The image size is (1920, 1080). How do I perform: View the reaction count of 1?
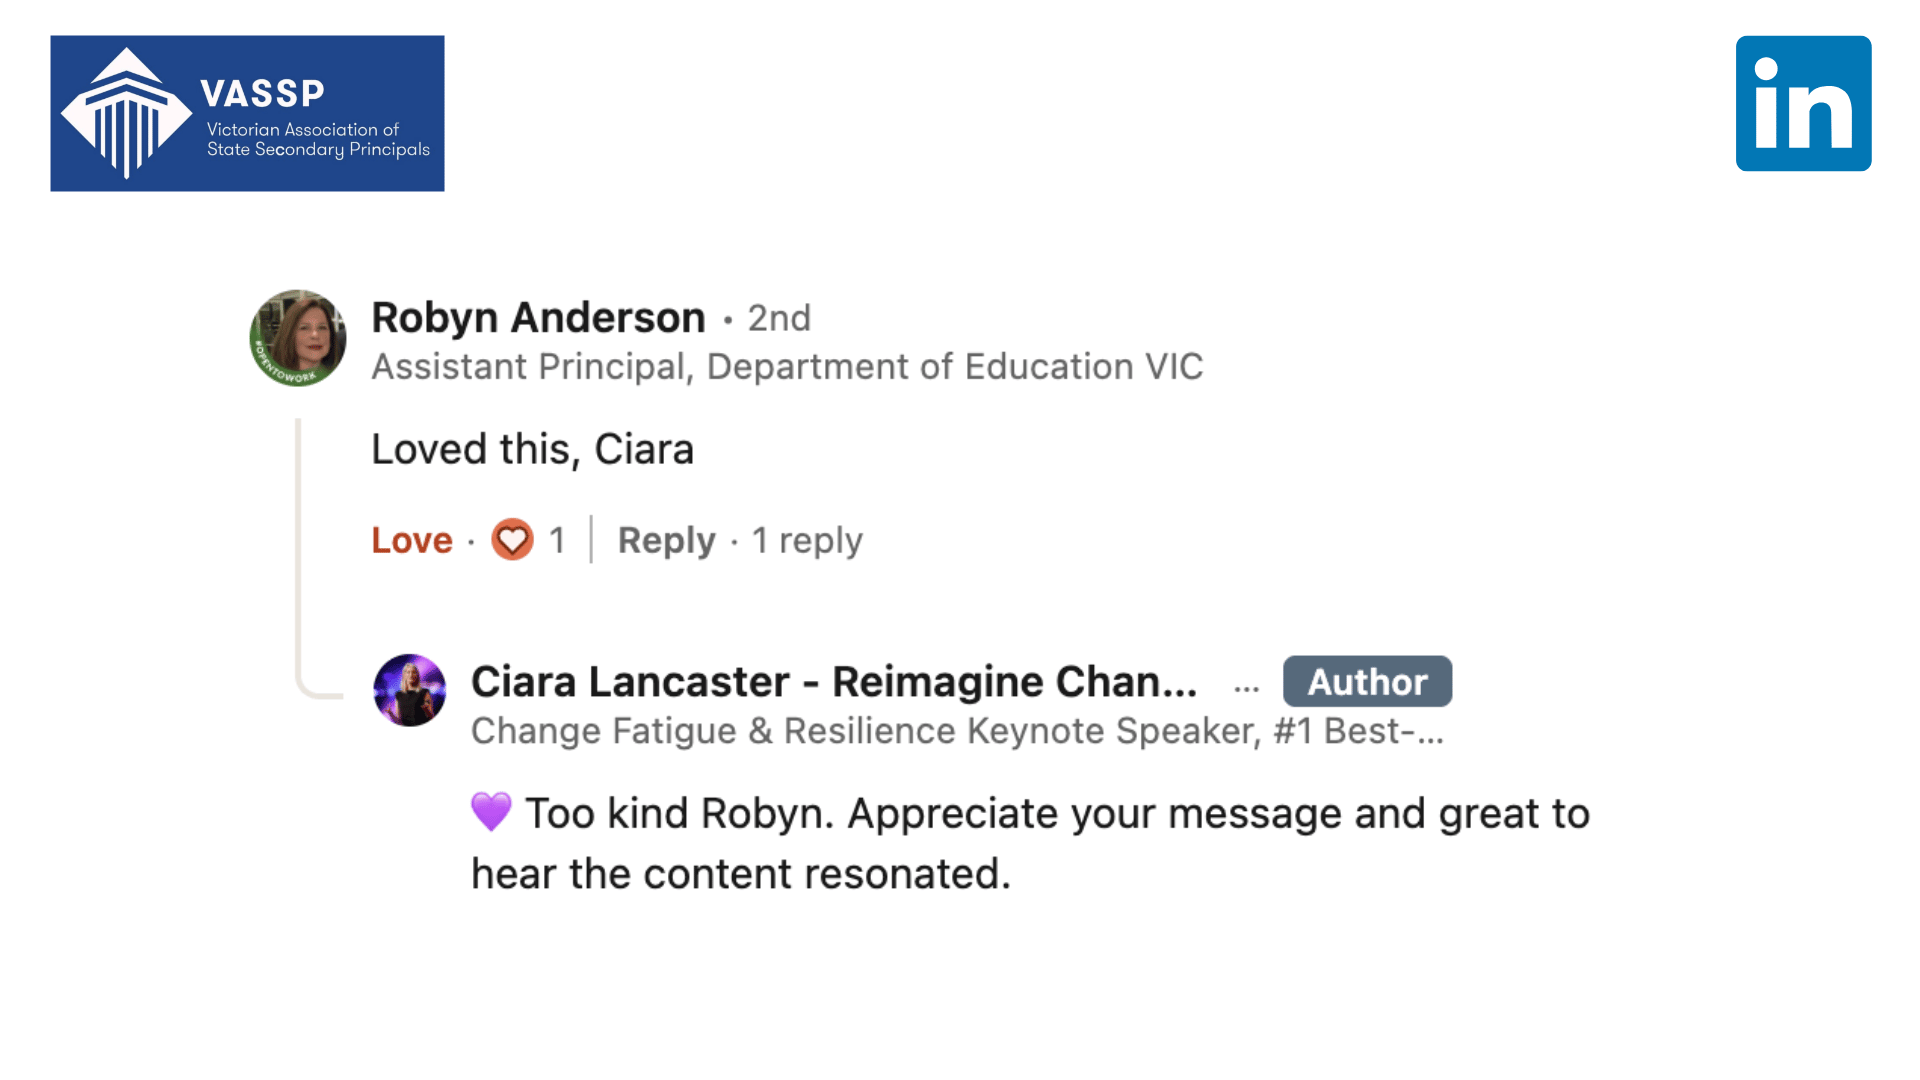coord(557,540)
